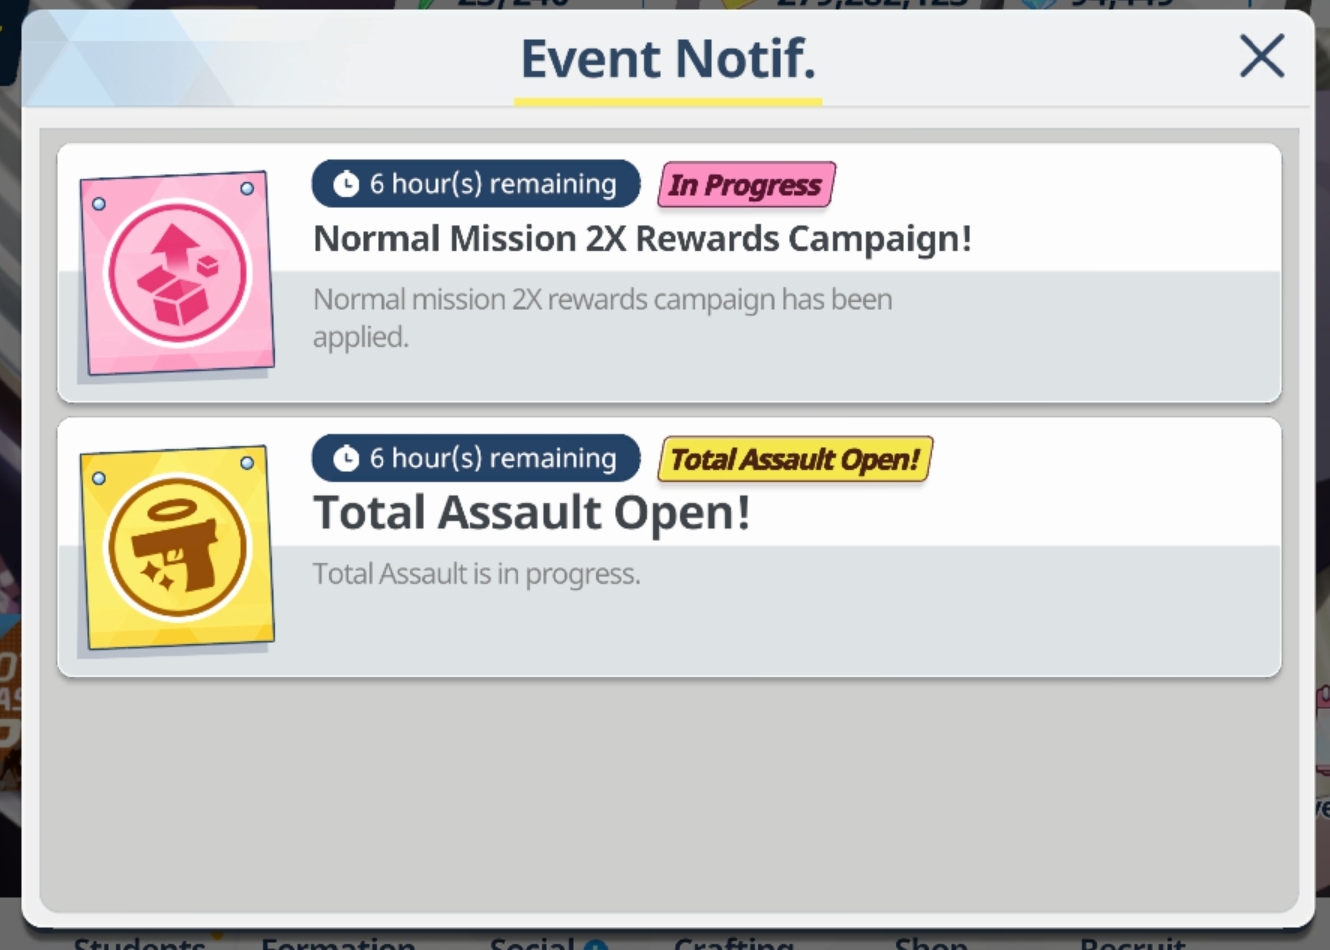The height and width of the screenshot is (950, 1330).
Task: Open the Social menu at bottom
Action: click(532, 941)
